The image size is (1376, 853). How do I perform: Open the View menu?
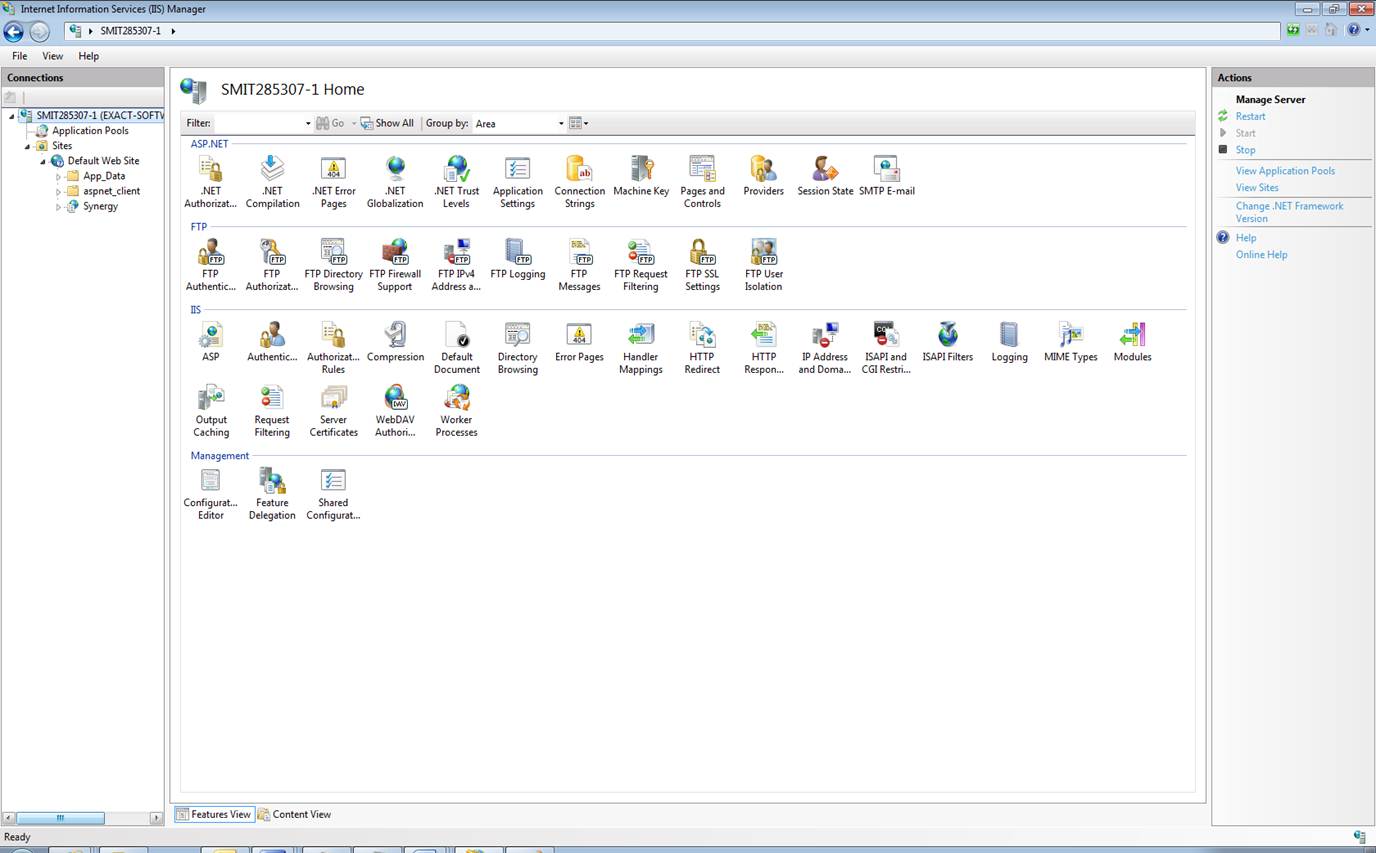point(52,56)
